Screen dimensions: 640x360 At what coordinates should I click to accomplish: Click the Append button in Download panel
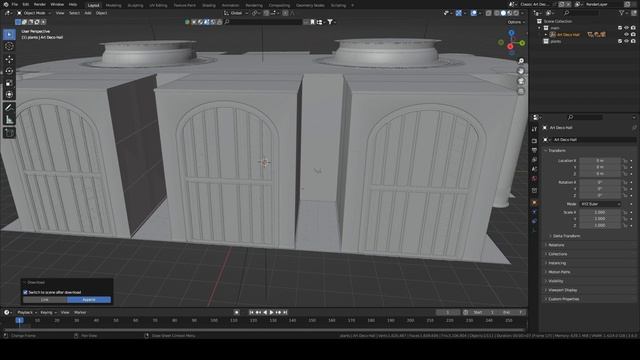pos(89,300)
